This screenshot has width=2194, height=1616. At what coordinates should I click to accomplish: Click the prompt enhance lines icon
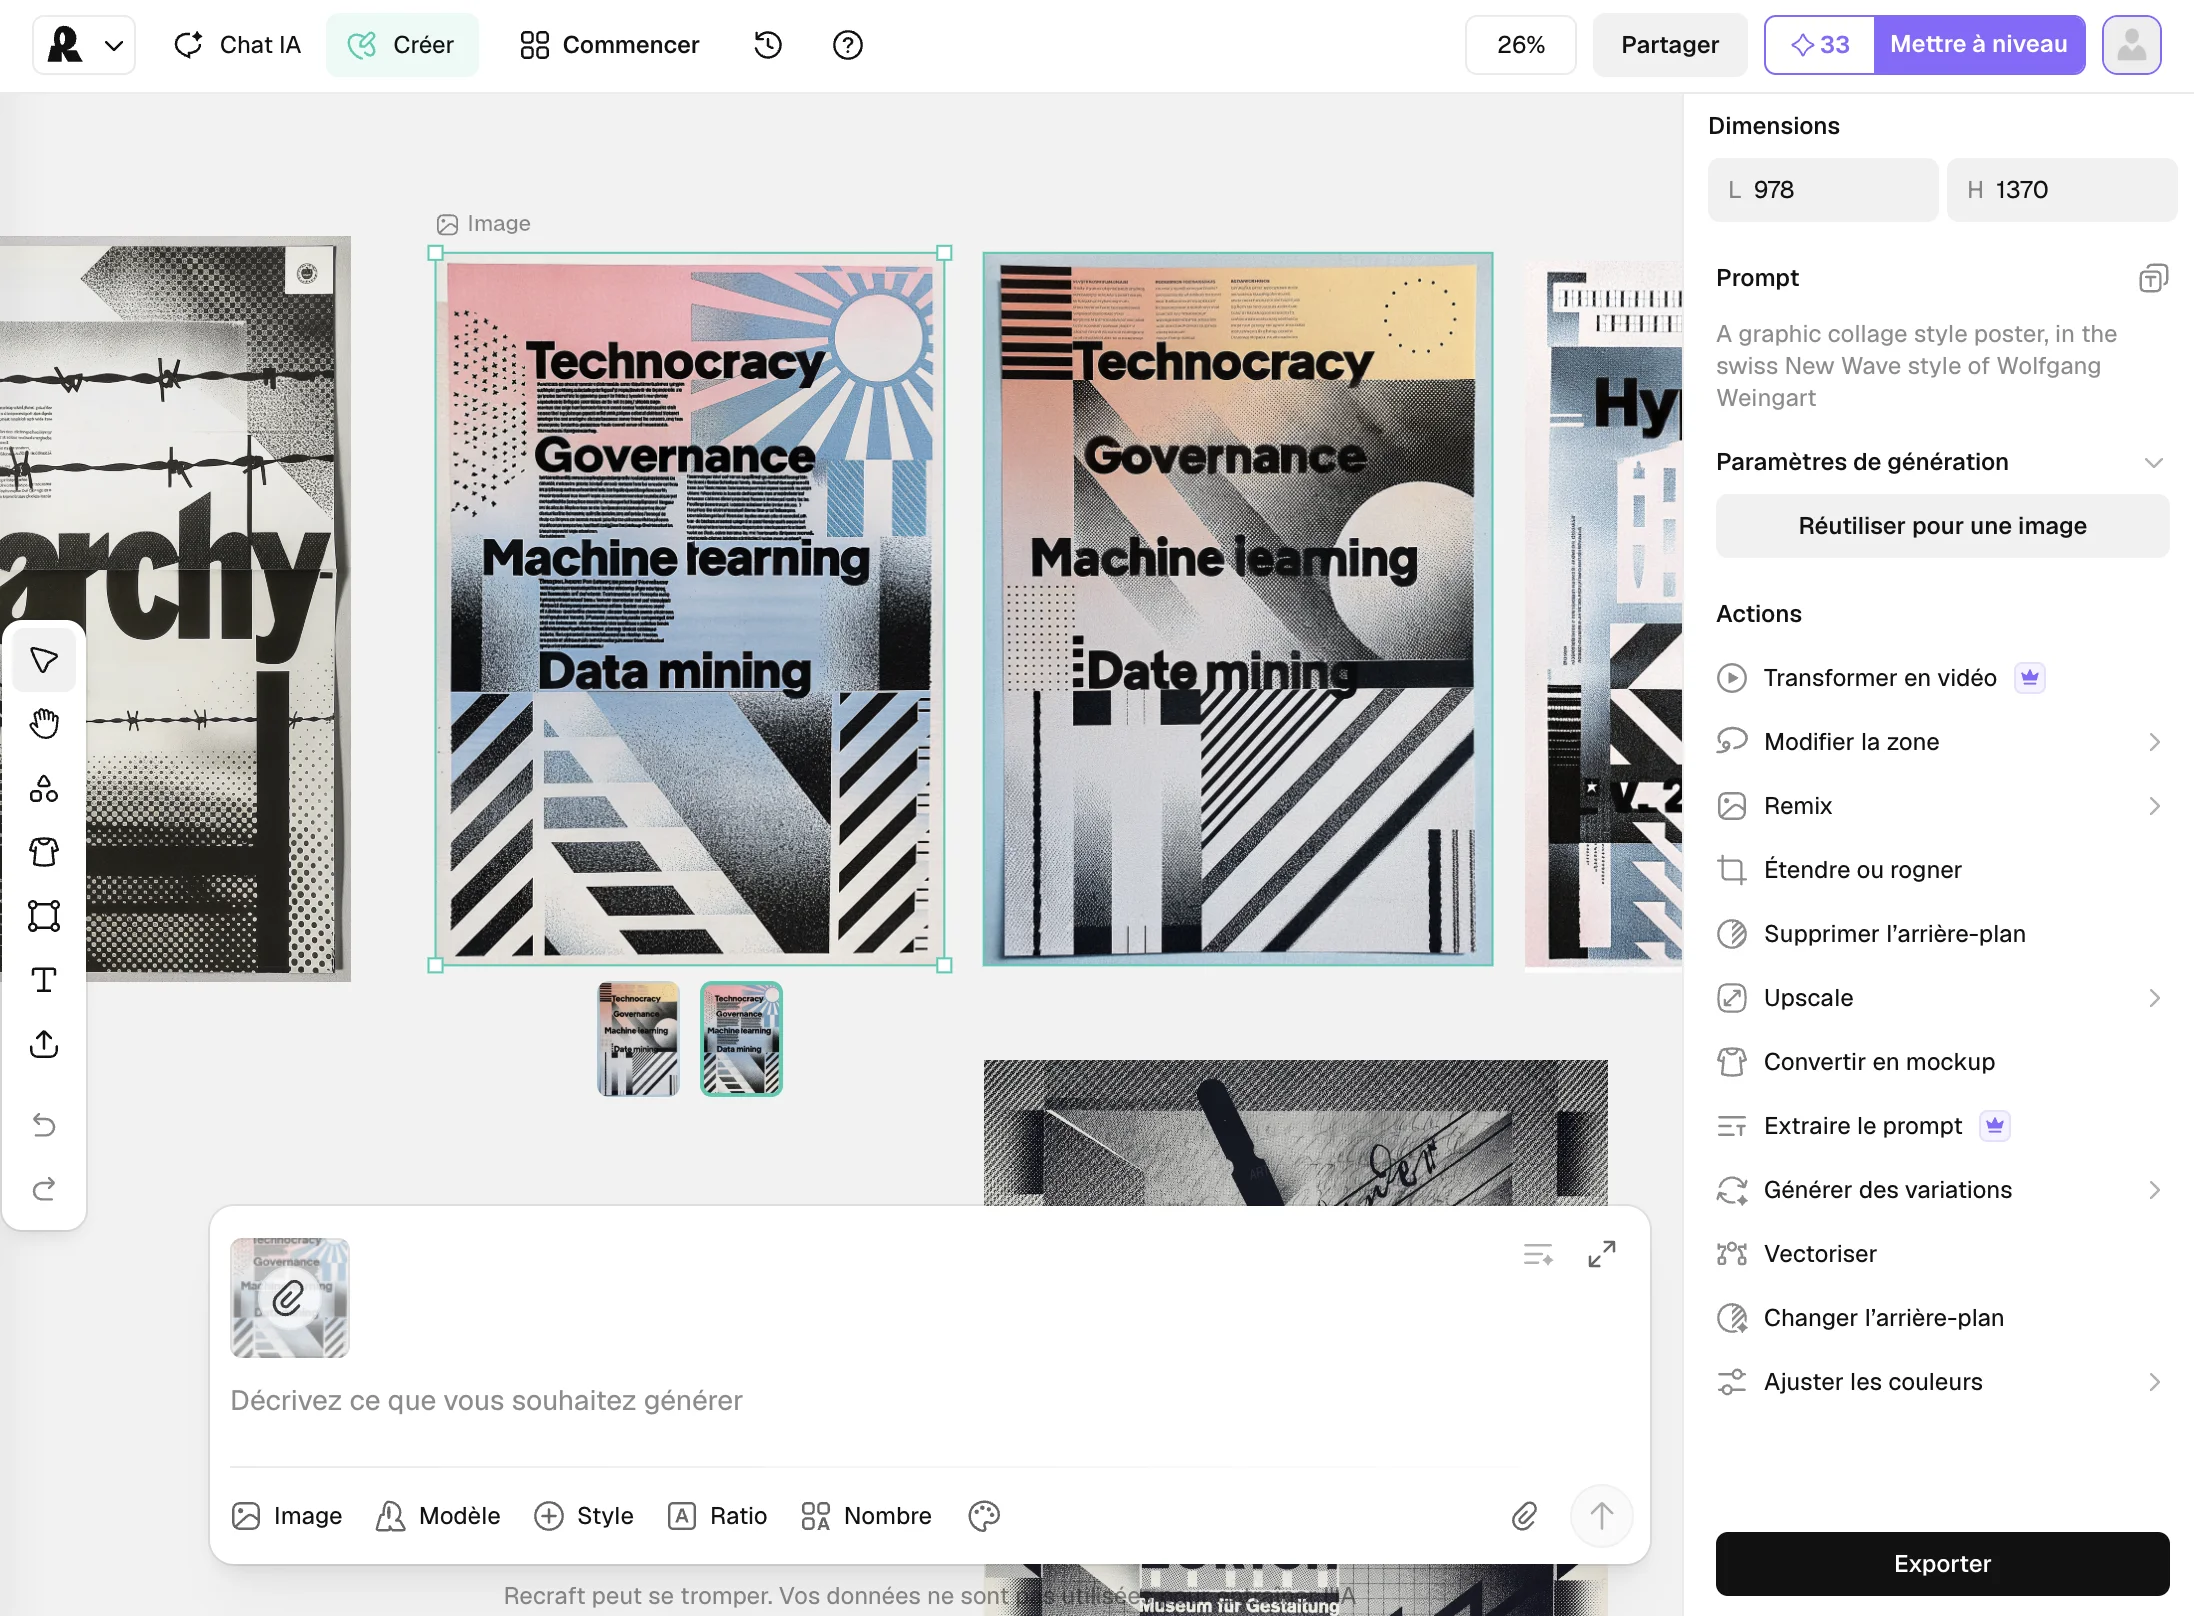(x=1538, y=1254)
